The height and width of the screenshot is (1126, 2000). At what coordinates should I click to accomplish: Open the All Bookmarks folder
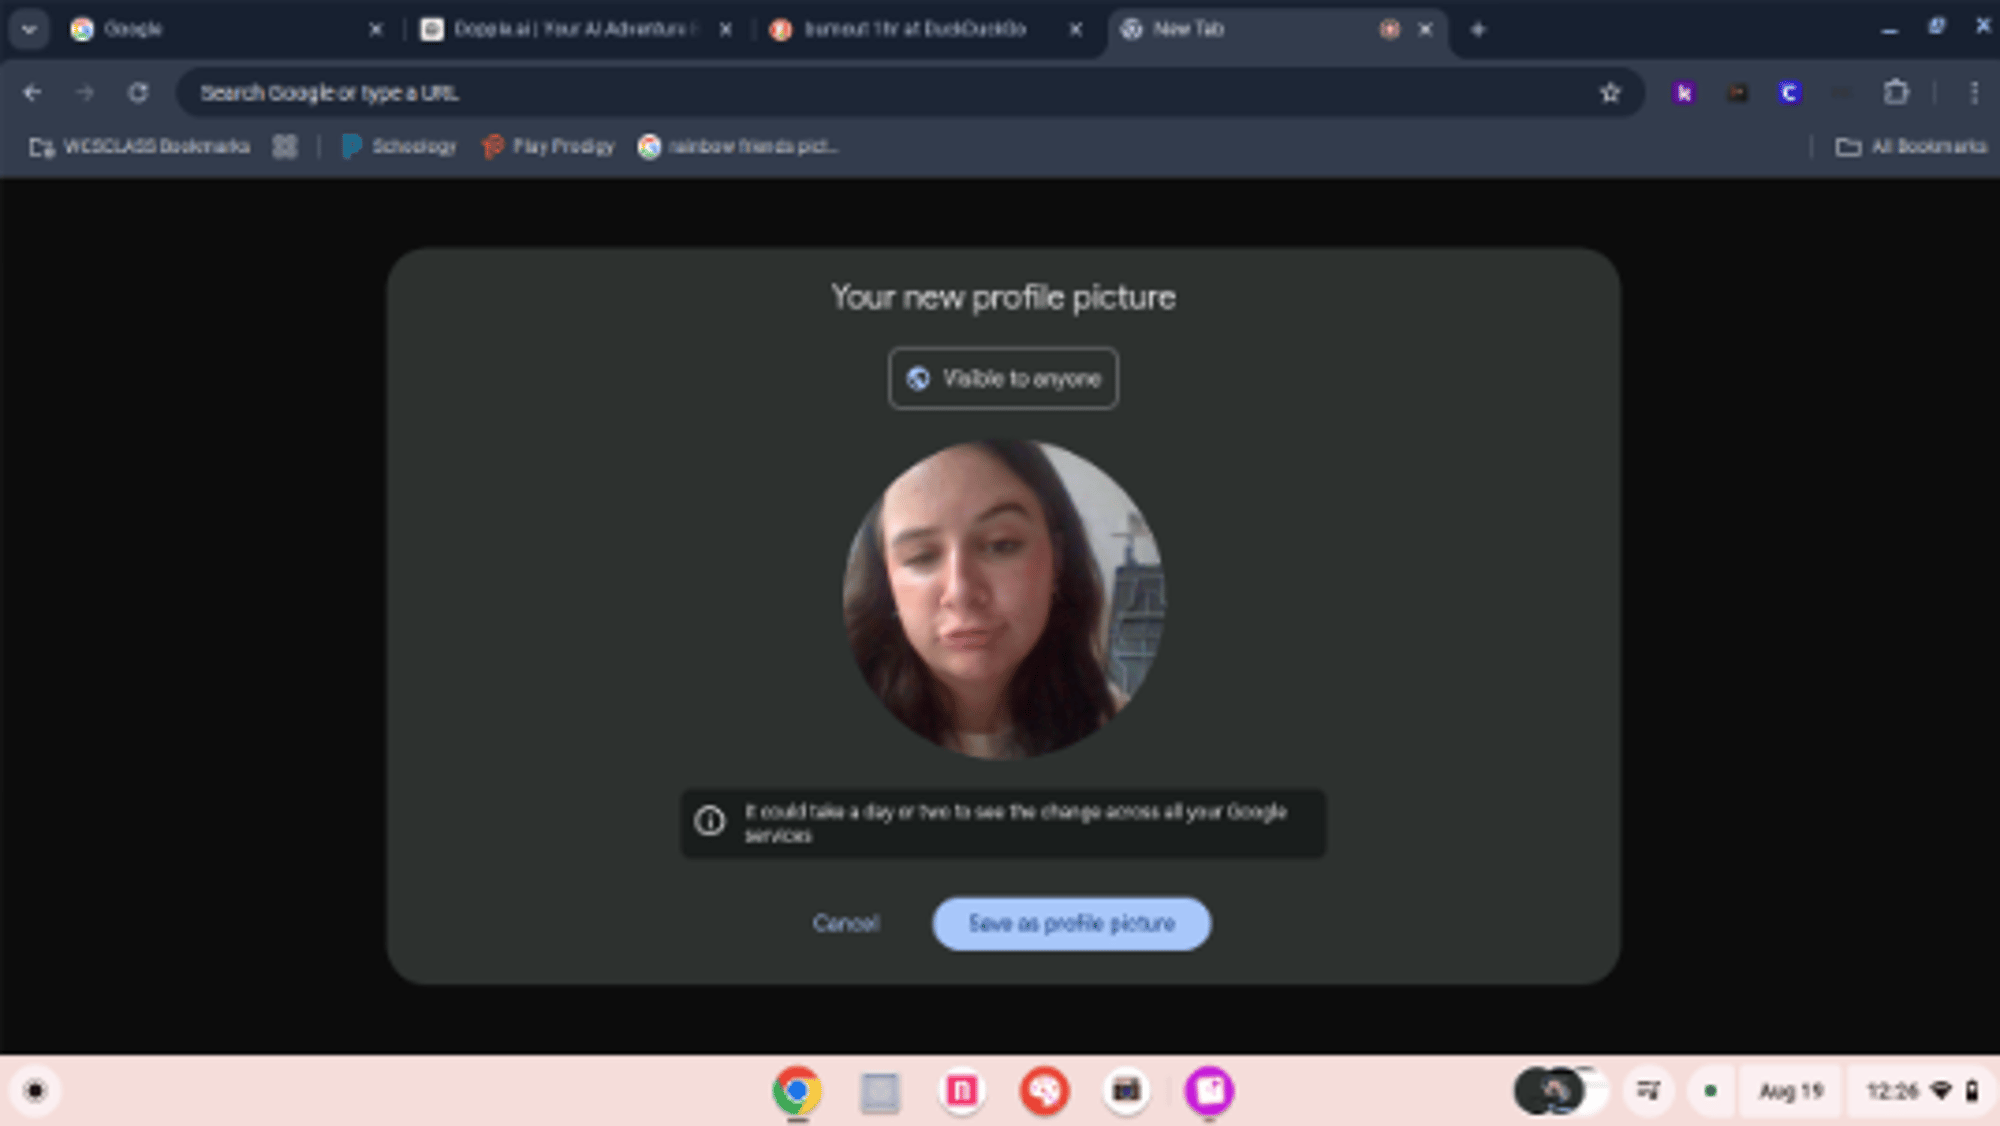(x=1911, y=147)
